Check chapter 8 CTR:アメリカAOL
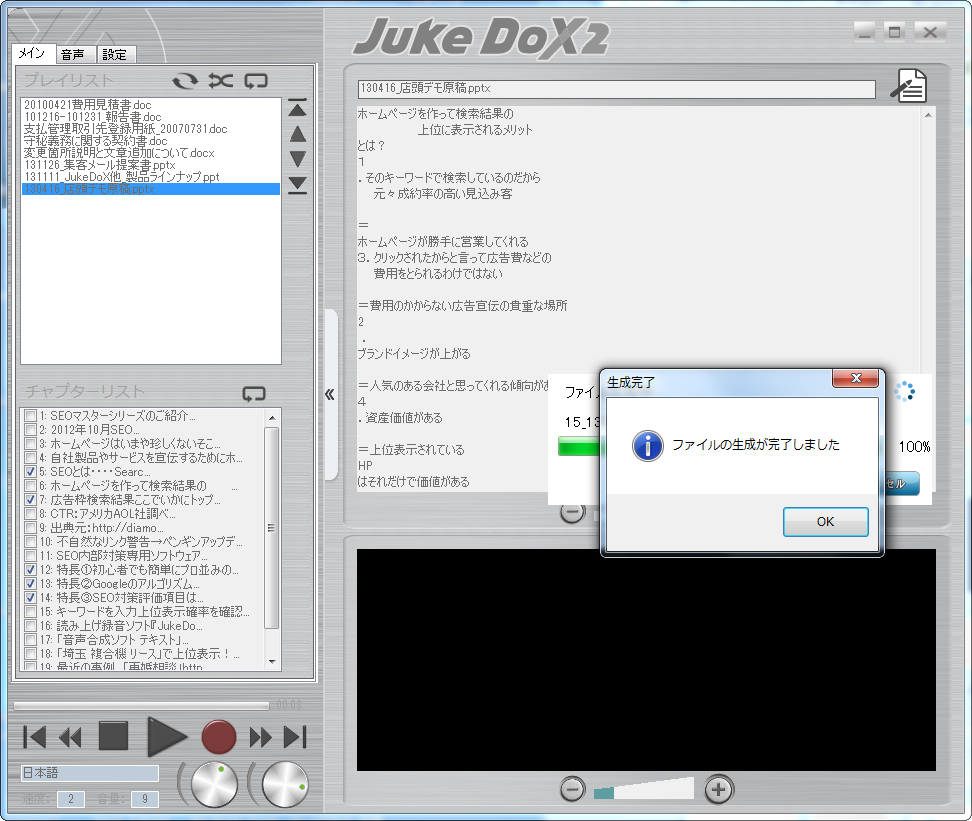972x821 pixels. pos(30,513)
